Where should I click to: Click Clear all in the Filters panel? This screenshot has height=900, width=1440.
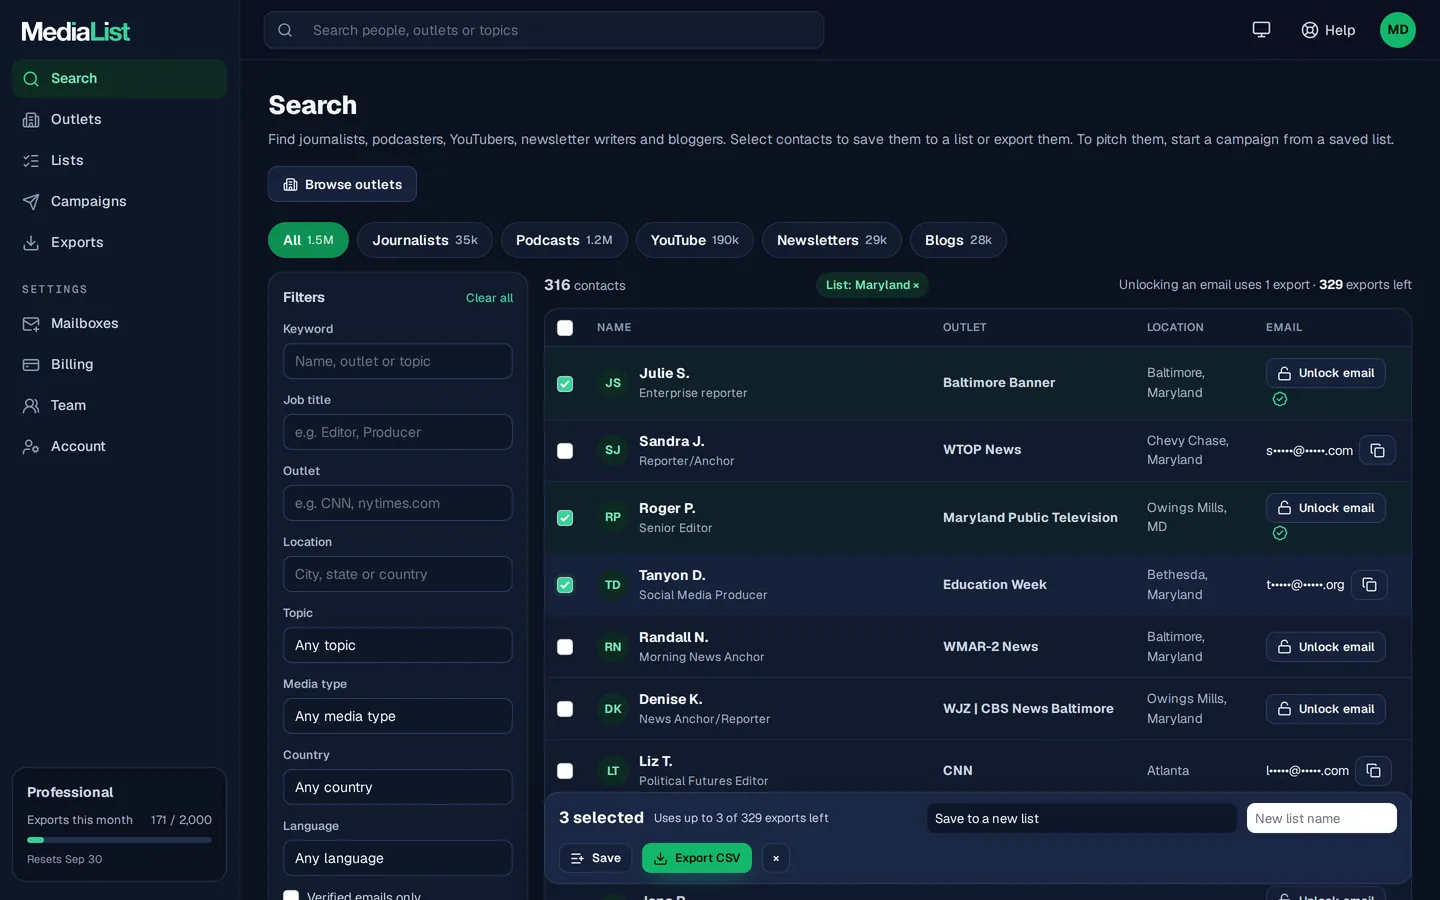(489, 298)
